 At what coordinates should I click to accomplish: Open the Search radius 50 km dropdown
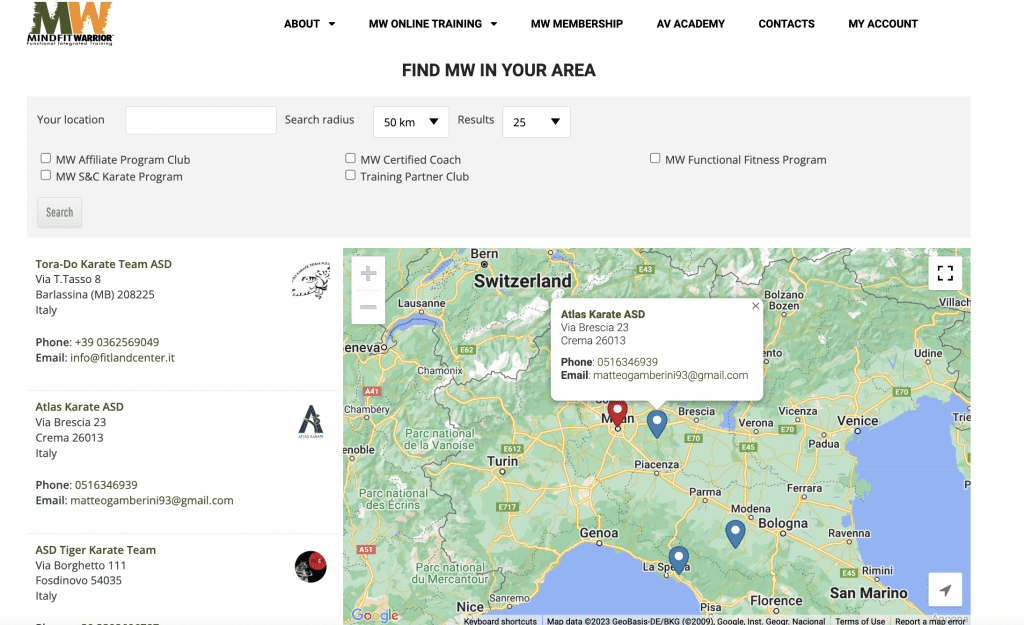[411, 122]
